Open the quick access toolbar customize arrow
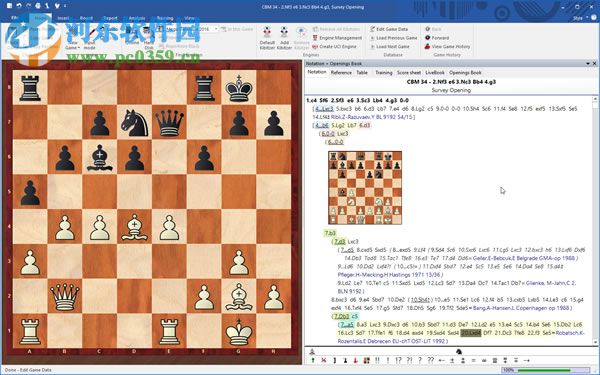Image resolution: width=600 pixels, height=375 pixels. click(65, 6)
